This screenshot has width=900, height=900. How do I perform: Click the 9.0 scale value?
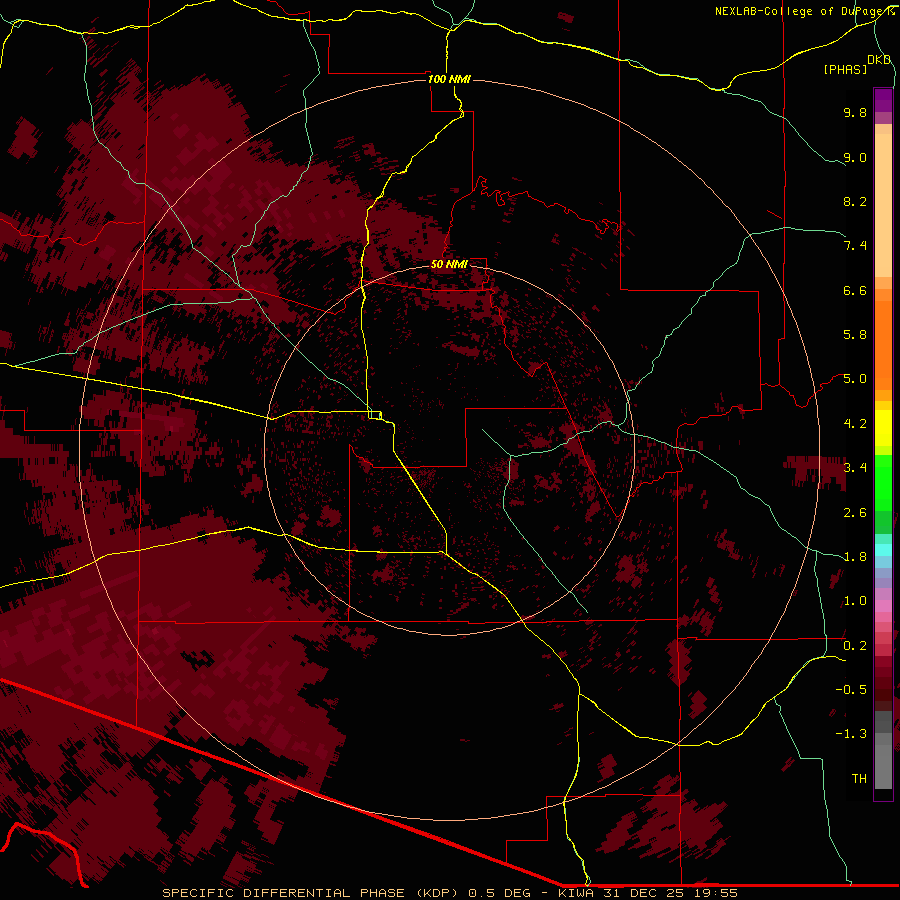coord(855,157)
